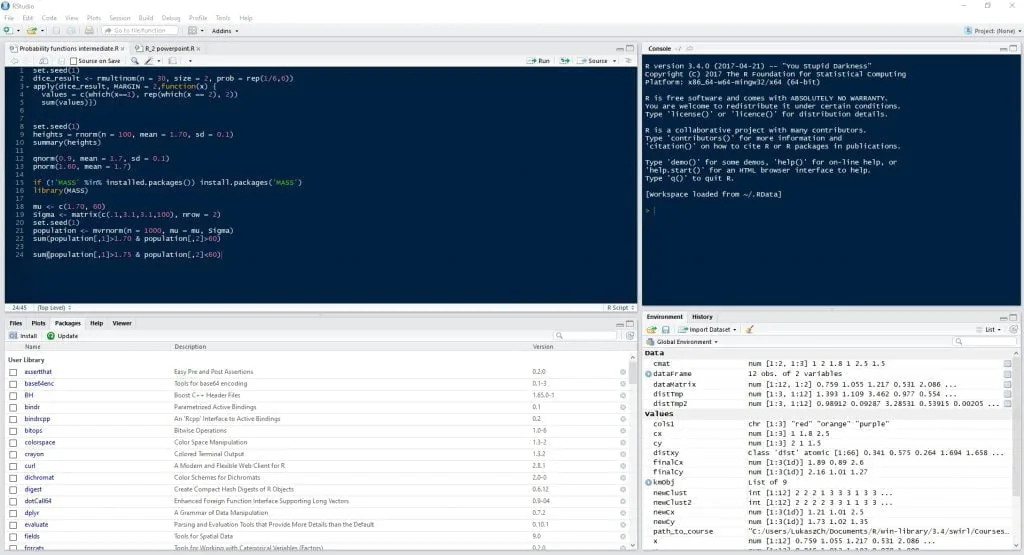Open the List view dropdown in Environment
Screen dimensions: 1024x555
click(x=989, y=330)
